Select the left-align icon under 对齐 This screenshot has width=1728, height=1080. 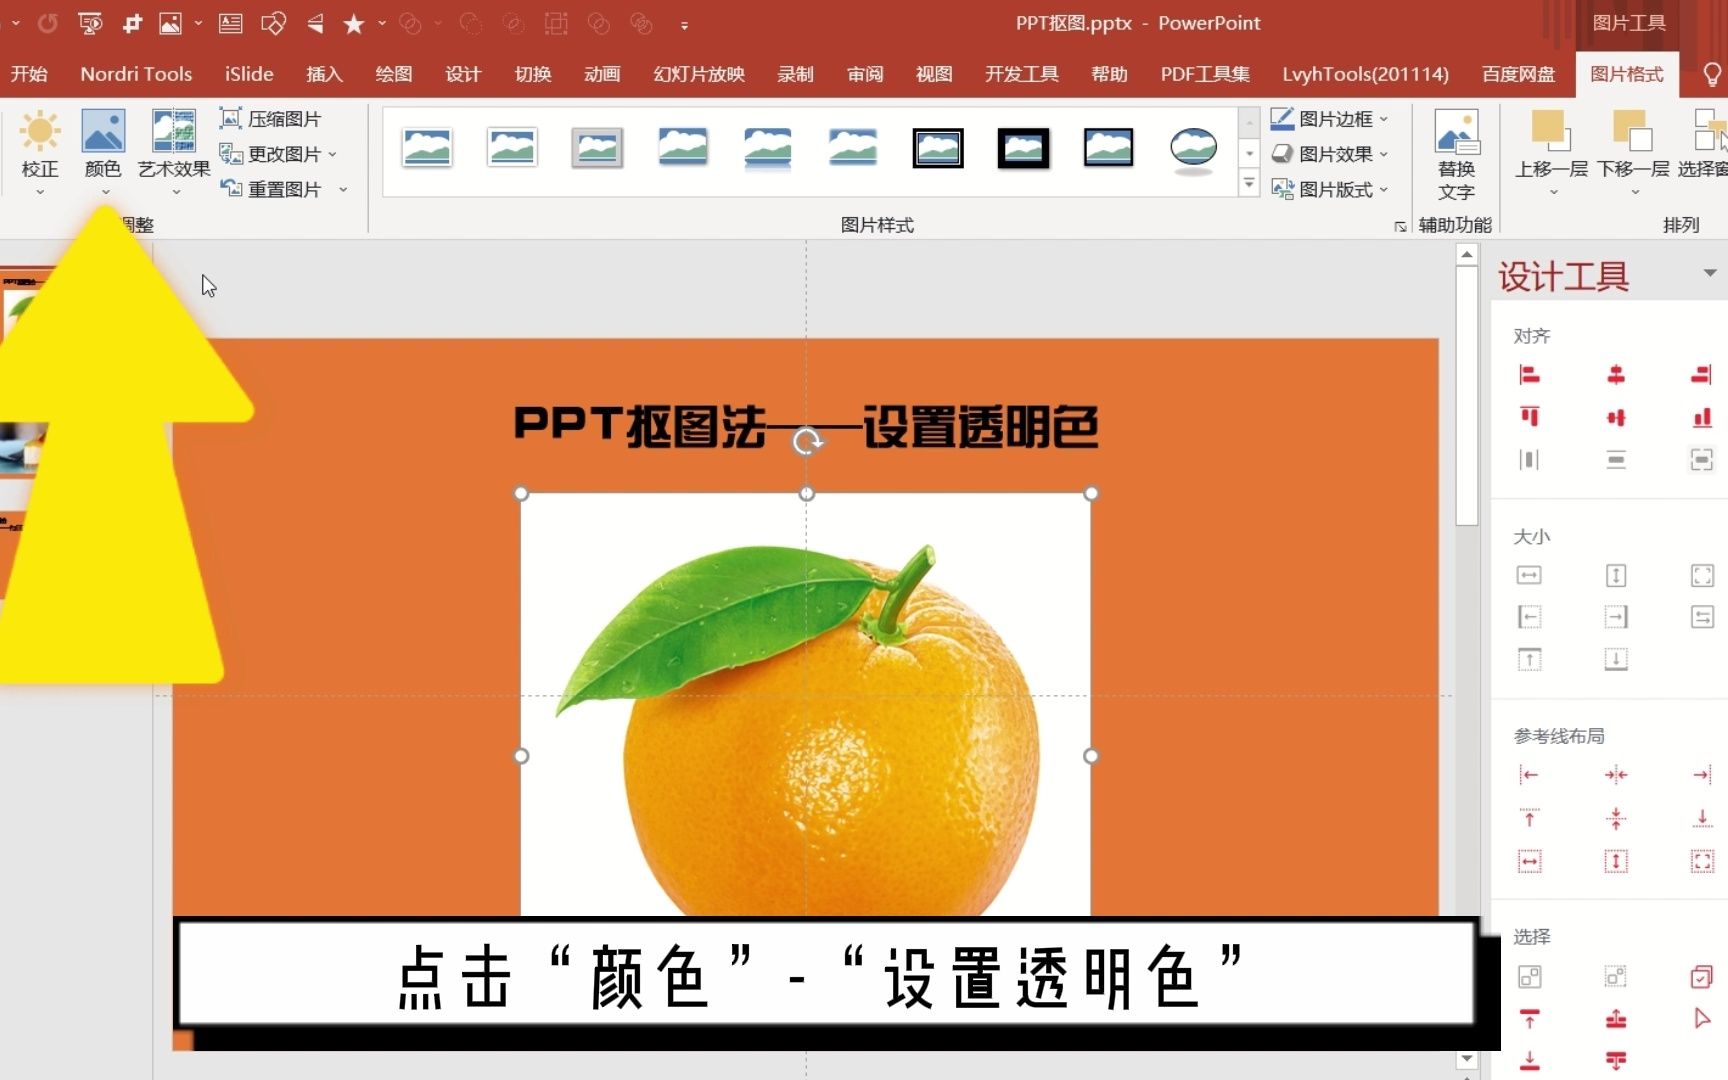click(1531, 376)
